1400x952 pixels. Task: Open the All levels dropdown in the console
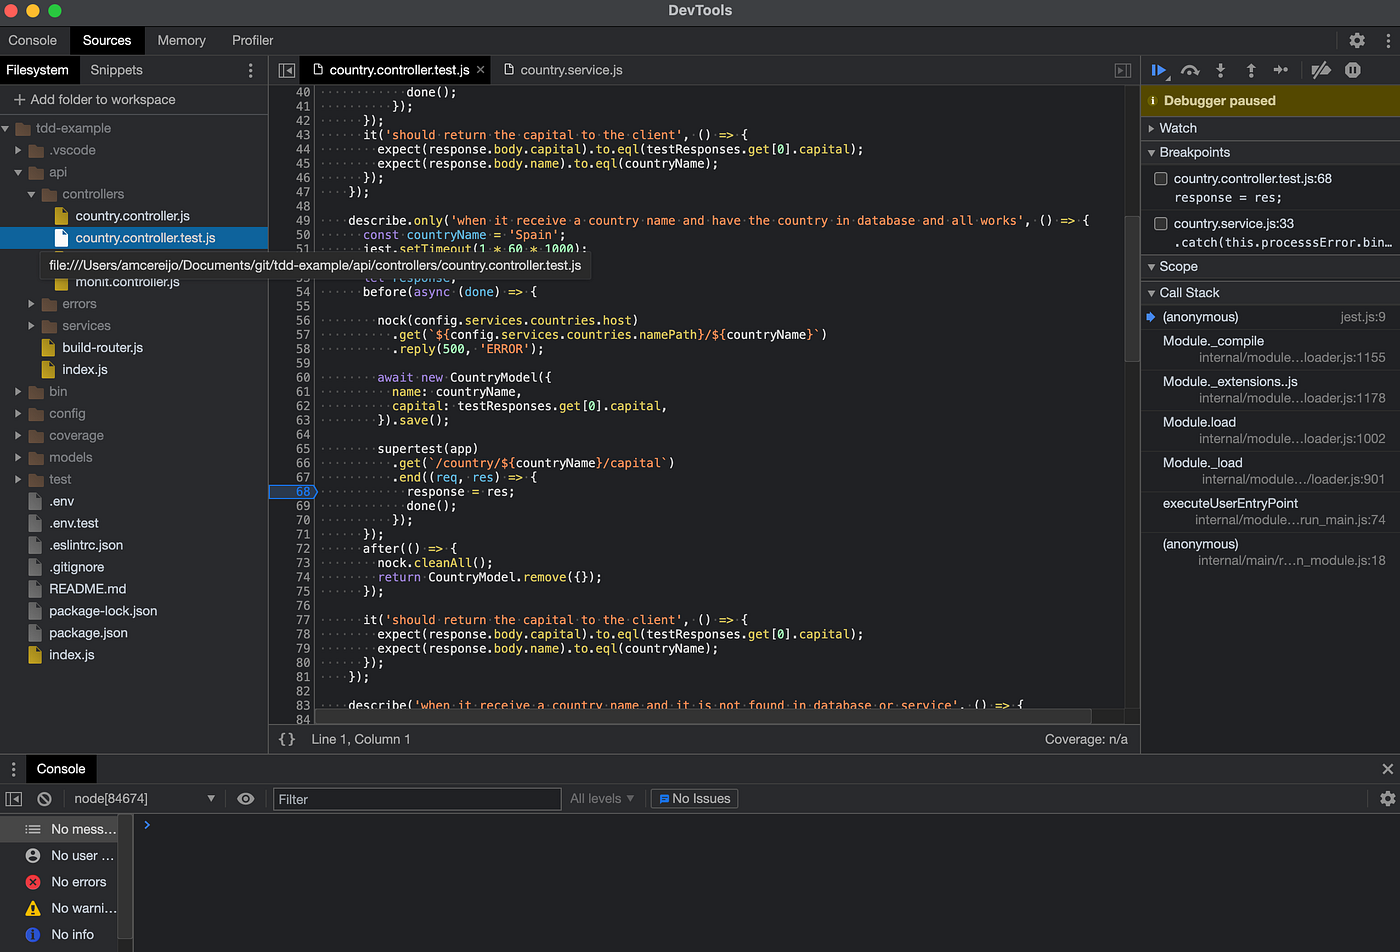(x=601, y=798)
